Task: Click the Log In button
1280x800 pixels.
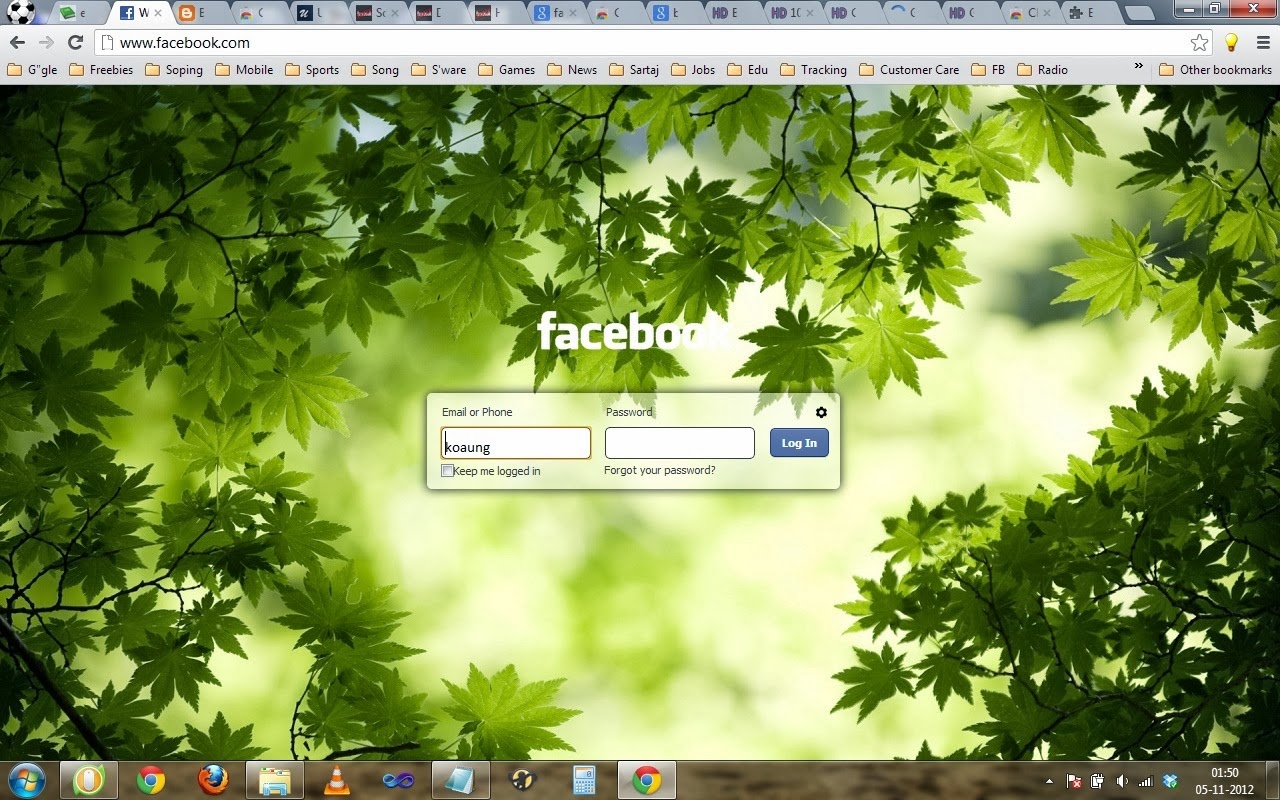Action: tap(799, 443)
